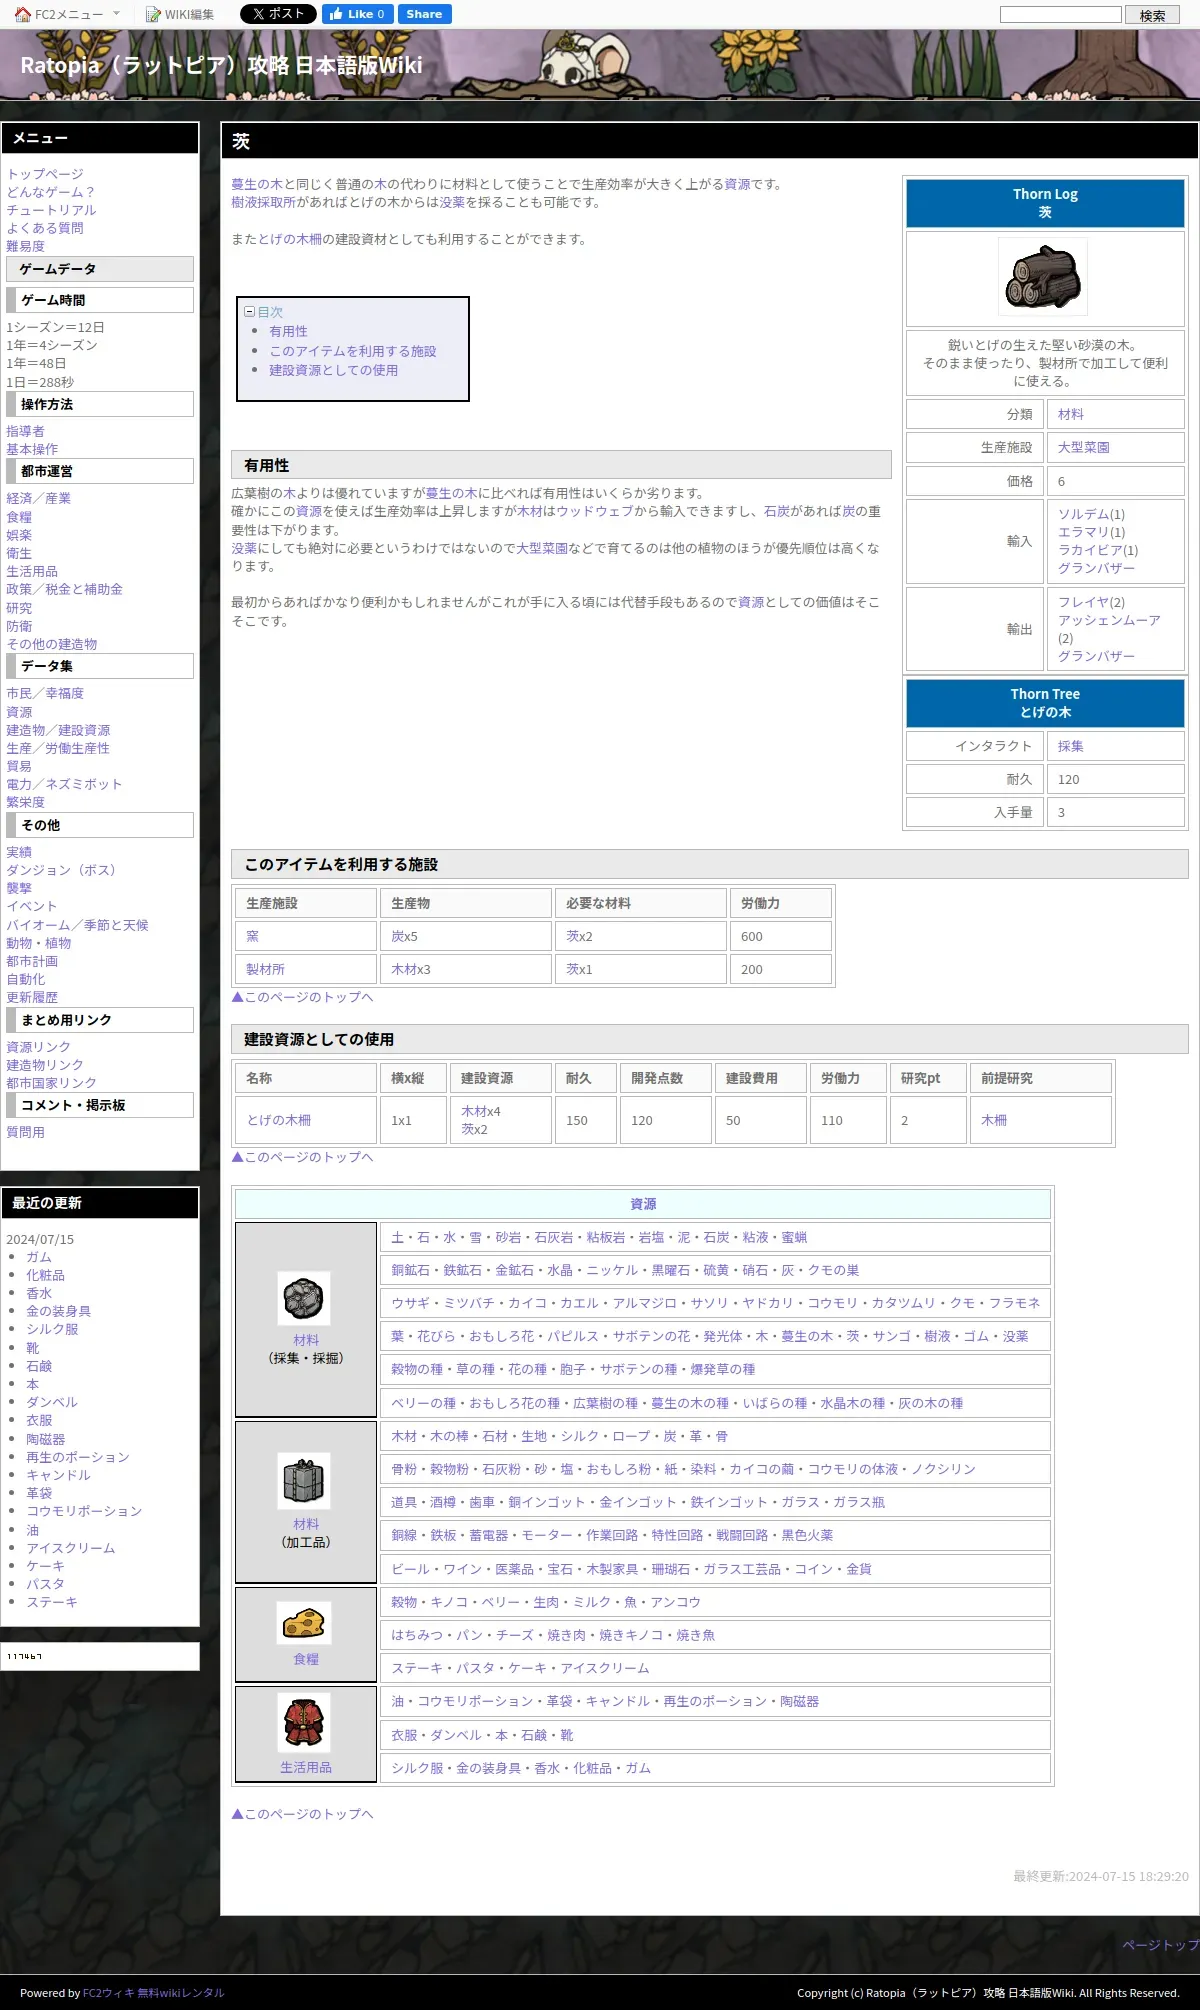1200x2010 pixels.
Task: Open the FC2メニュー home icon
Action: [x=23, y=14]
